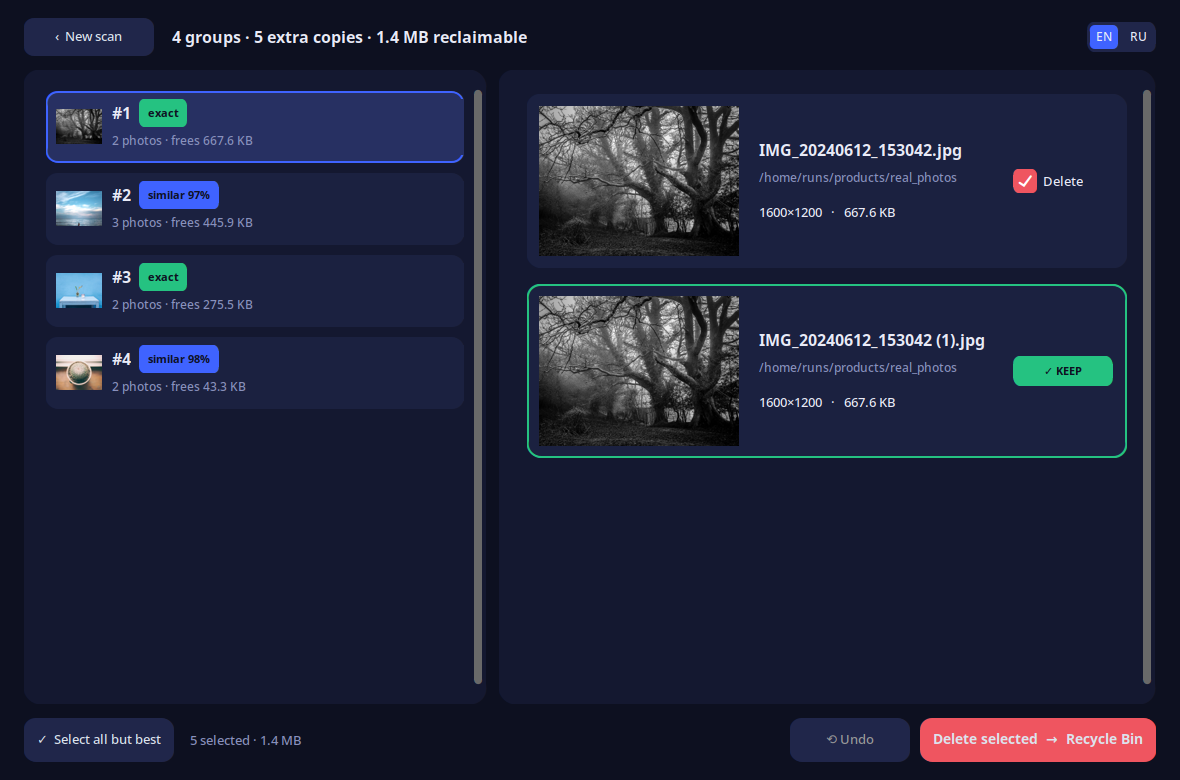Click the Undo button
Image resolution: width=1180 pixels, height=780 pixels.
[850, 740]
